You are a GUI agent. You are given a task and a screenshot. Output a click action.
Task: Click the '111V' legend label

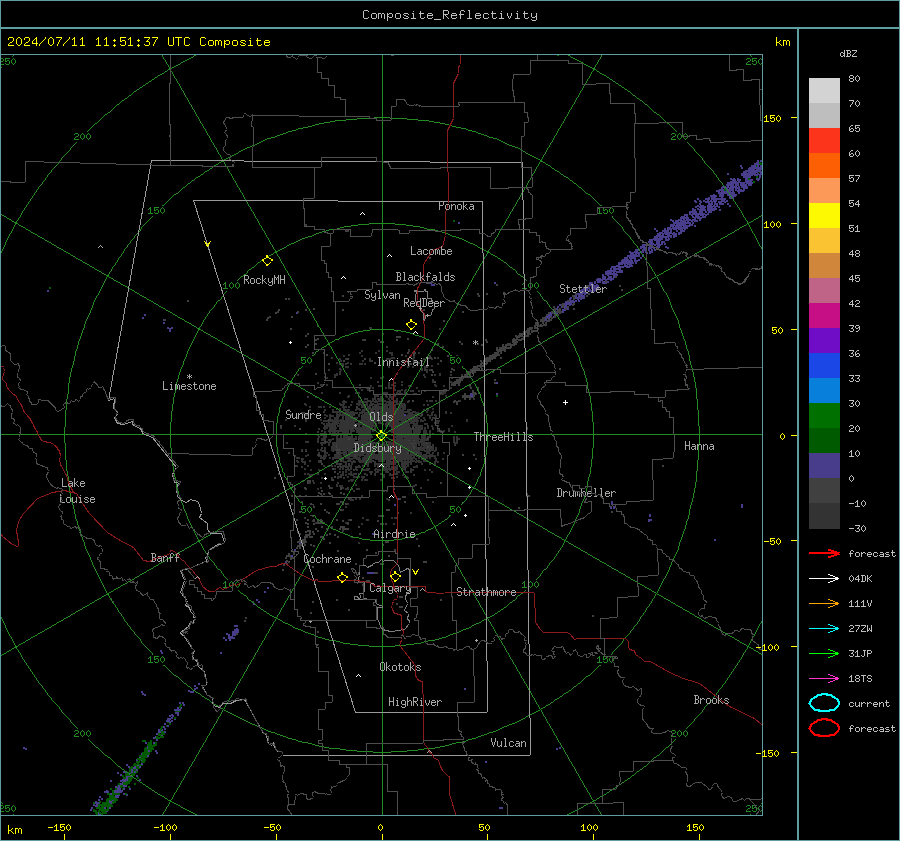pos(860,603)
